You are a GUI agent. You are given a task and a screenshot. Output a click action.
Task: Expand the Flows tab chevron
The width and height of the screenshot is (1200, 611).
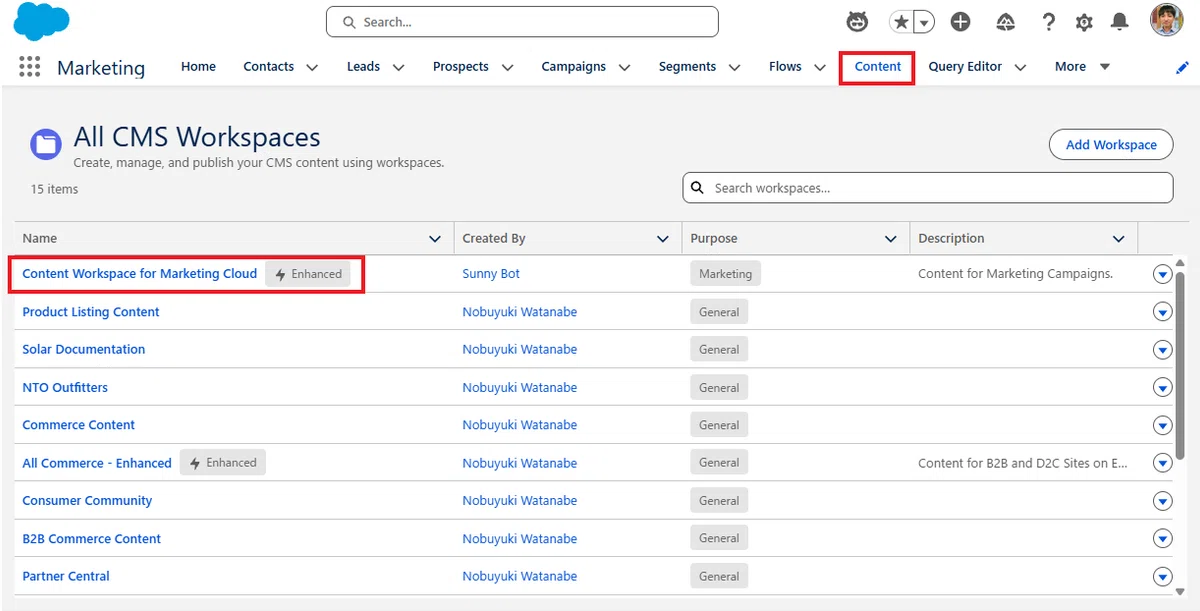pos(820,68)
